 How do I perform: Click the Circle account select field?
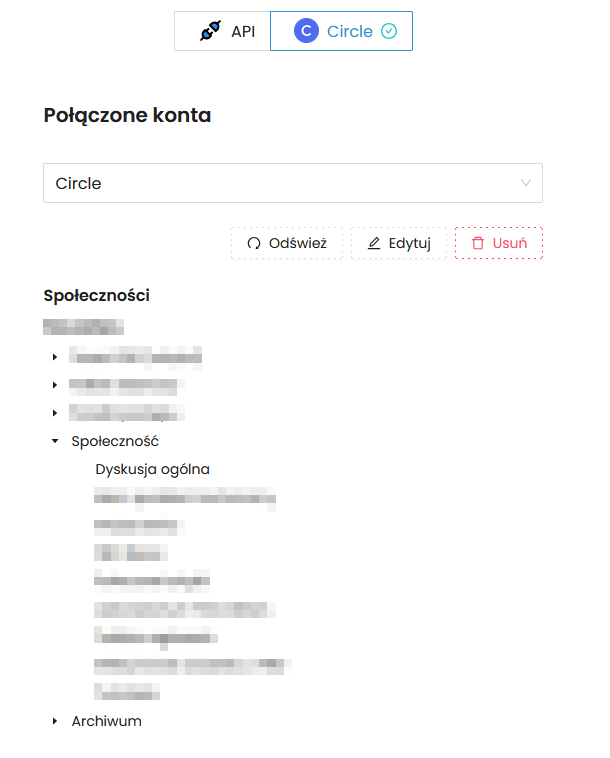pos(280,184)
